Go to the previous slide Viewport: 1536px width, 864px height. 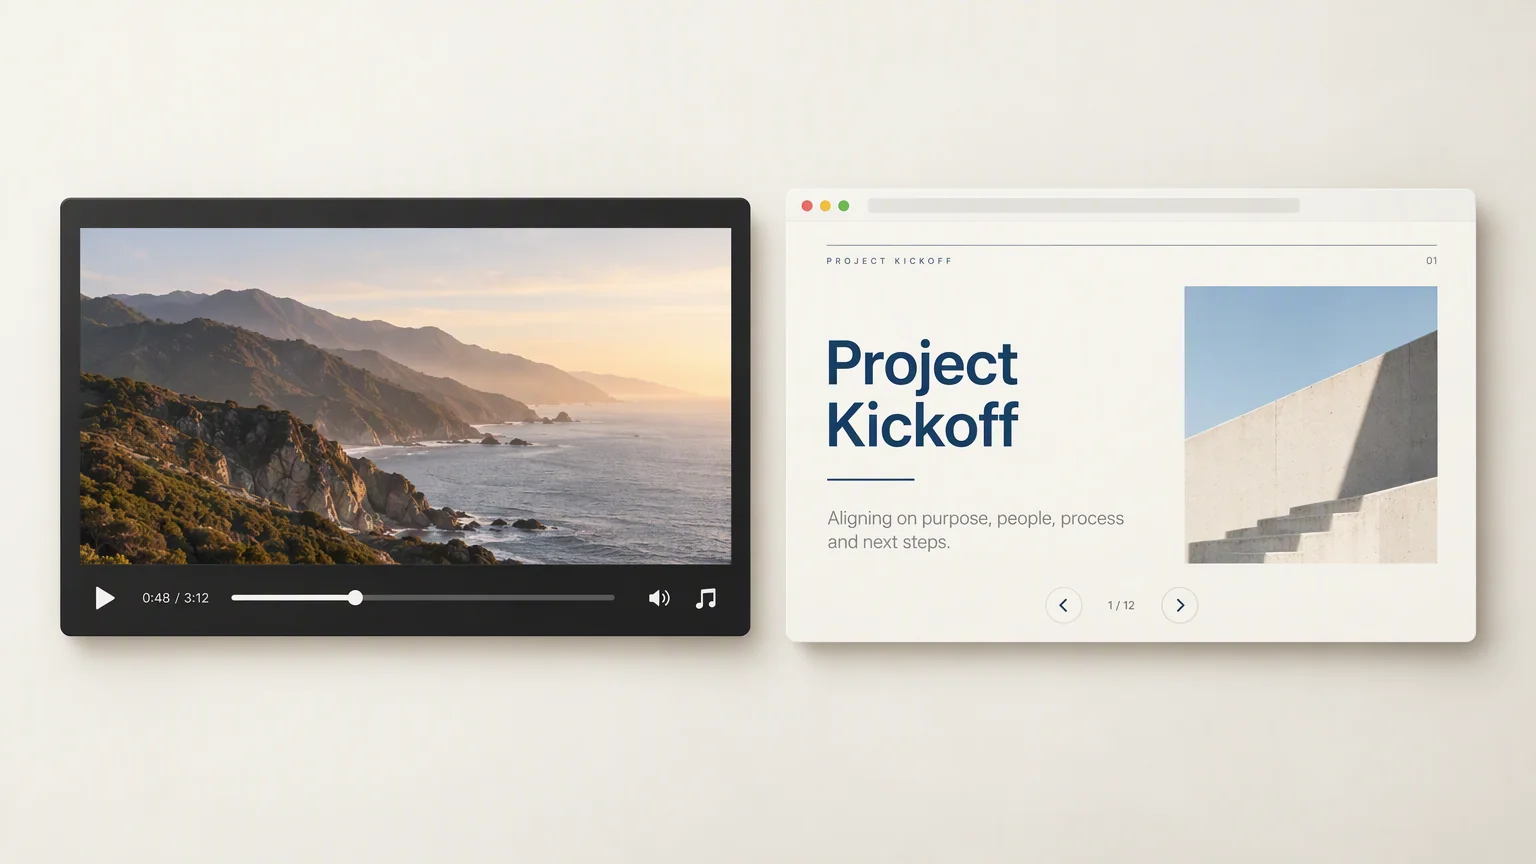1063,605
